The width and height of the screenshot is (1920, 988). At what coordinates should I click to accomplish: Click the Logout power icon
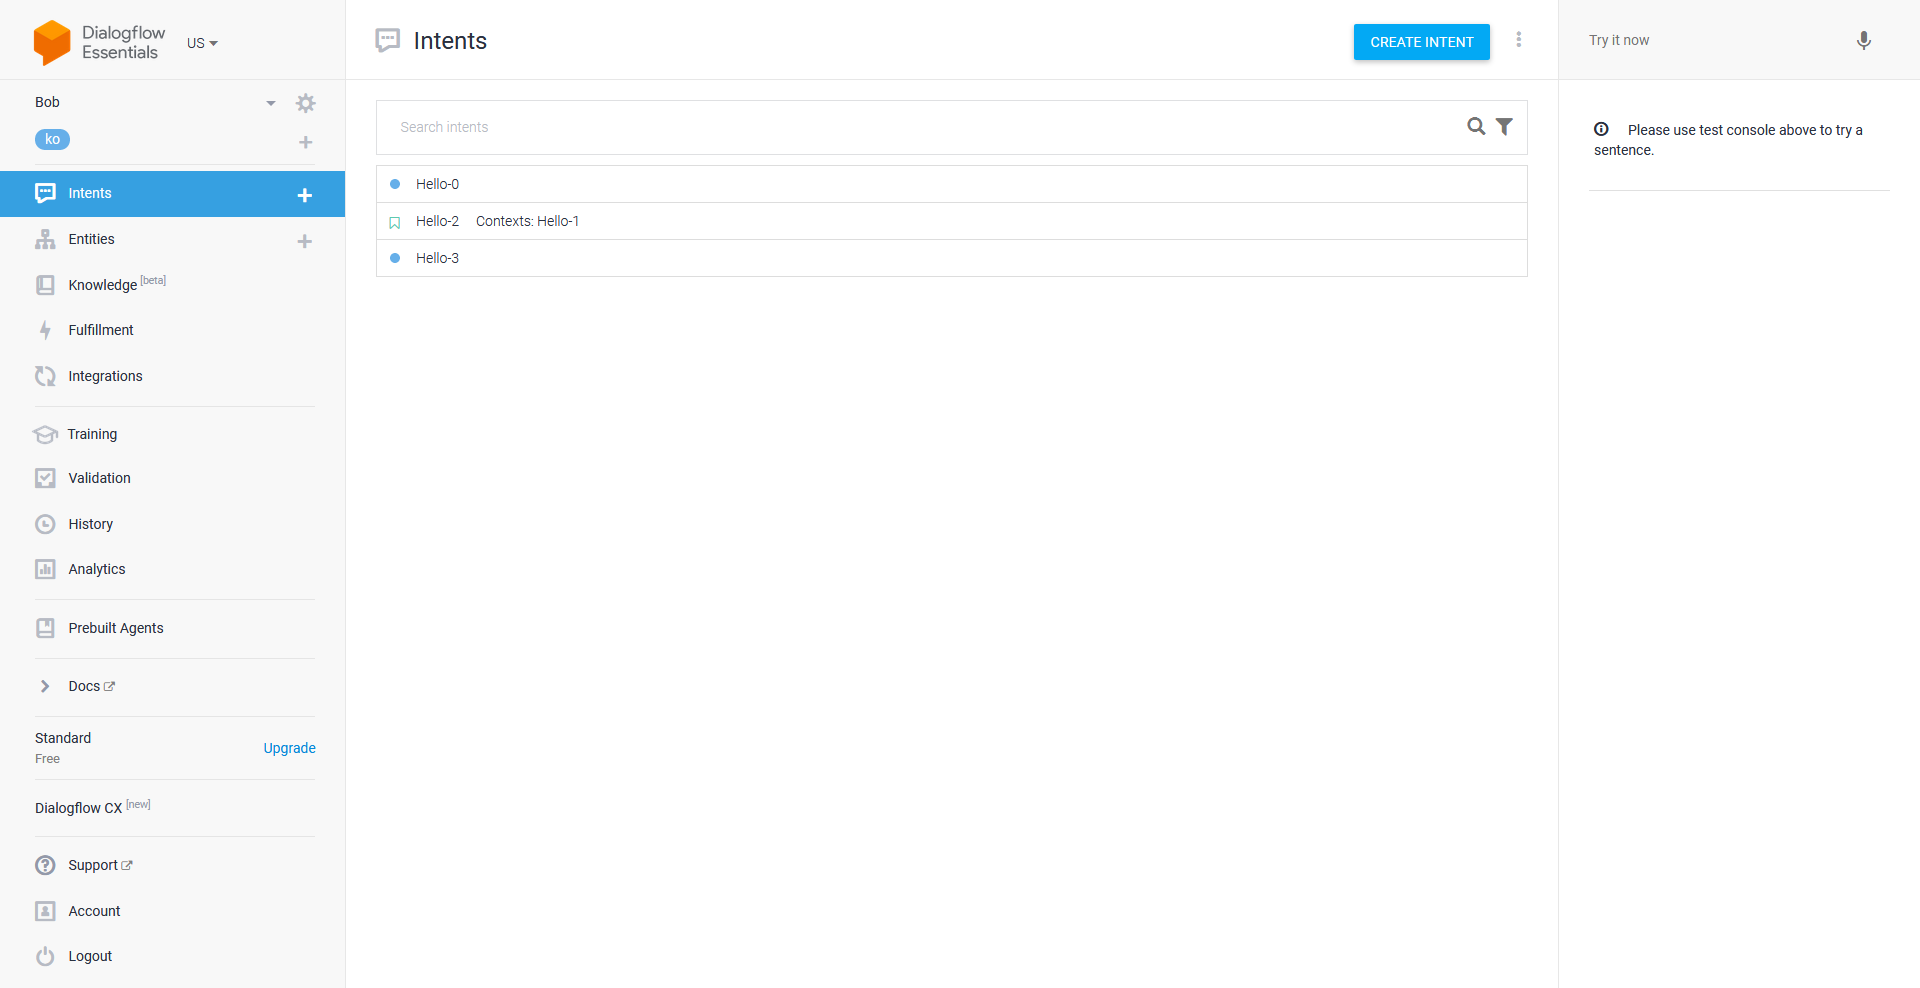click(45, 956)
